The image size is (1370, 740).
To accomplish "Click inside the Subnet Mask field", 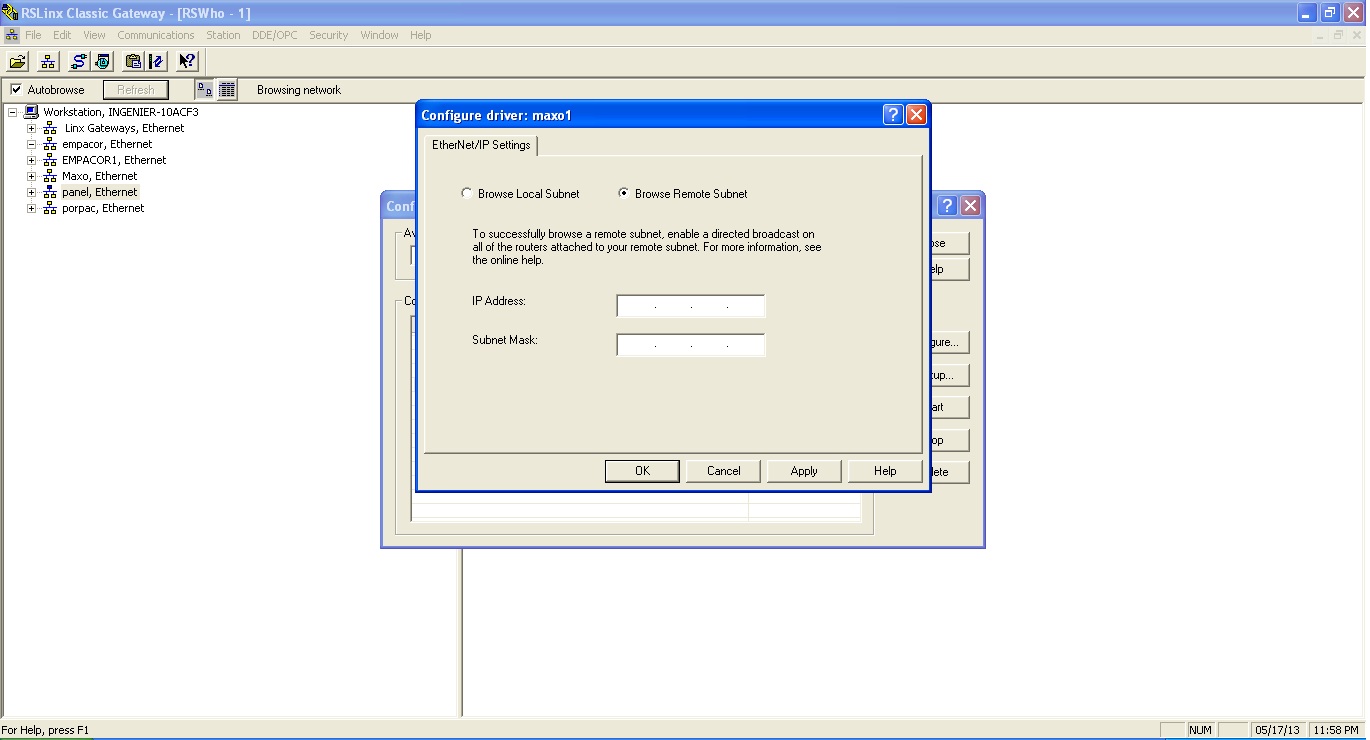I will (x=691, y=345).
